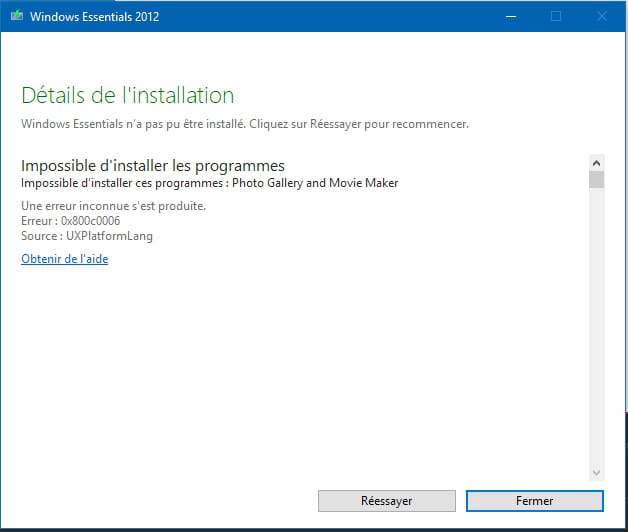The image size is (628, 532).
Task: Minimize the Windows Essentials 2012 window
Action: 511,16
